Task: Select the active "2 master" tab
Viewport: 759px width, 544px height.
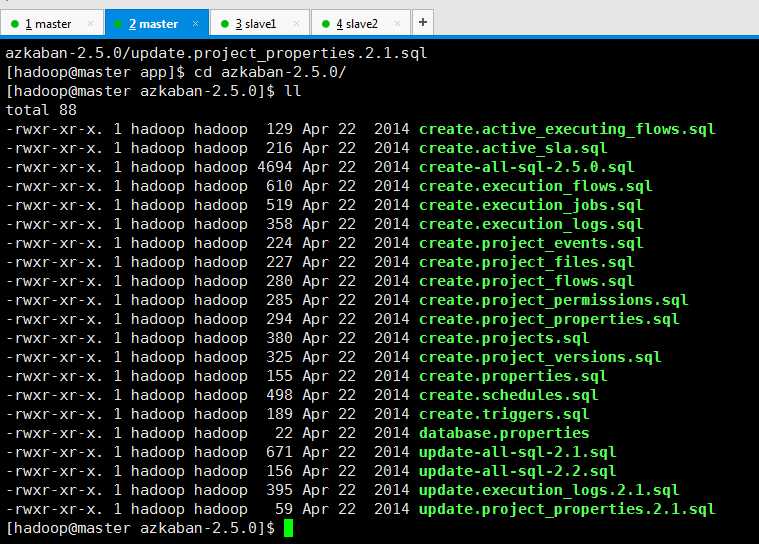Action: [157, 23]
